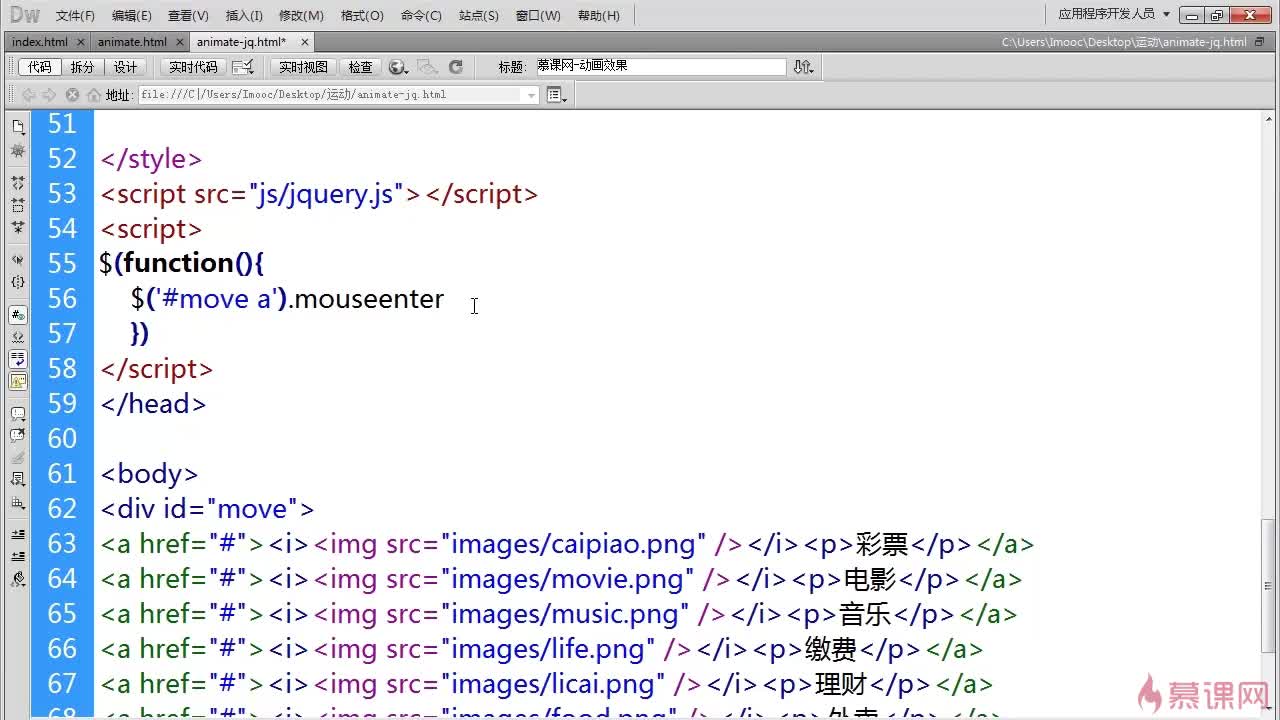This screenshot has height=720, width=1280.
Task: Click the browser forward arrow icon
Action: pos(49,95)
